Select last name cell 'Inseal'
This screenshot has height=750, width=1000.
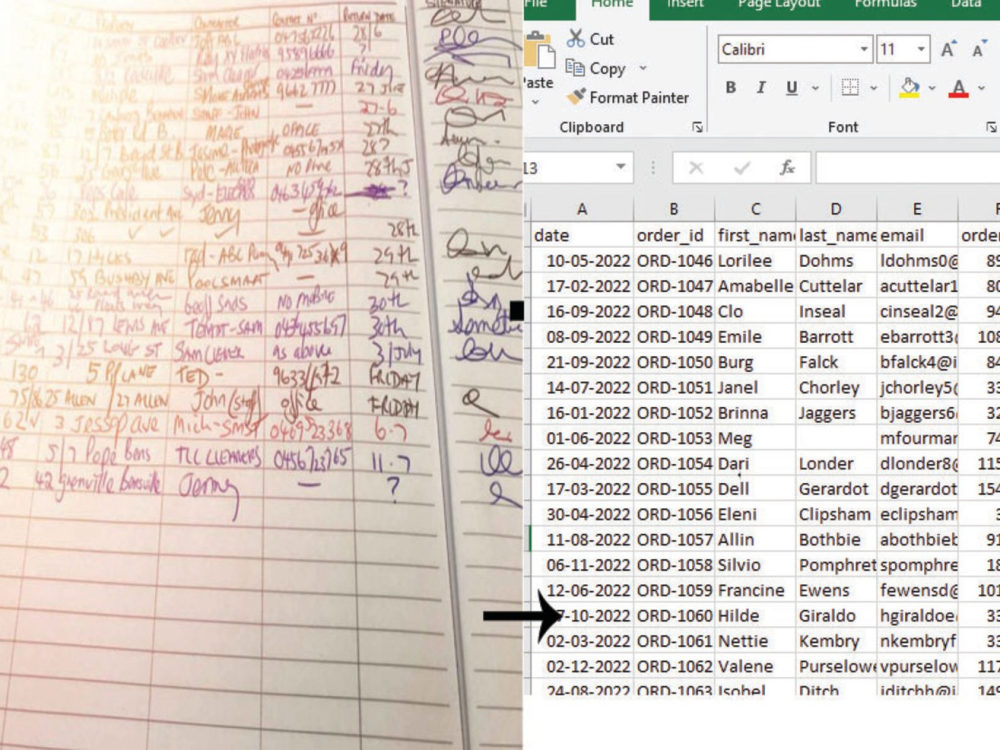click(835, 311)
